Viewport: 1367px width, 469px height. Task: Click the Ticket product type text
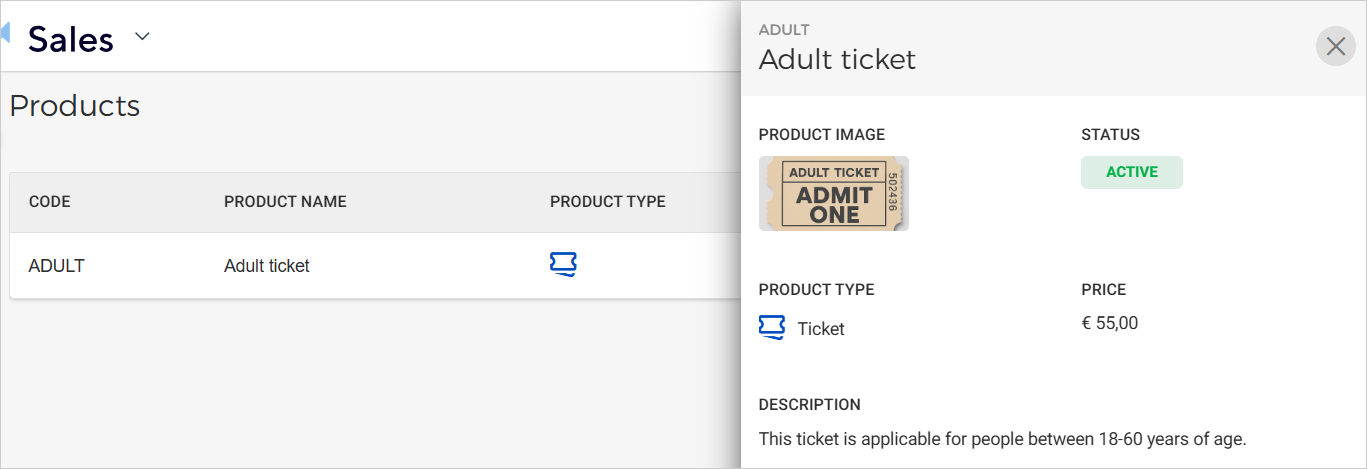coord(821,329)
